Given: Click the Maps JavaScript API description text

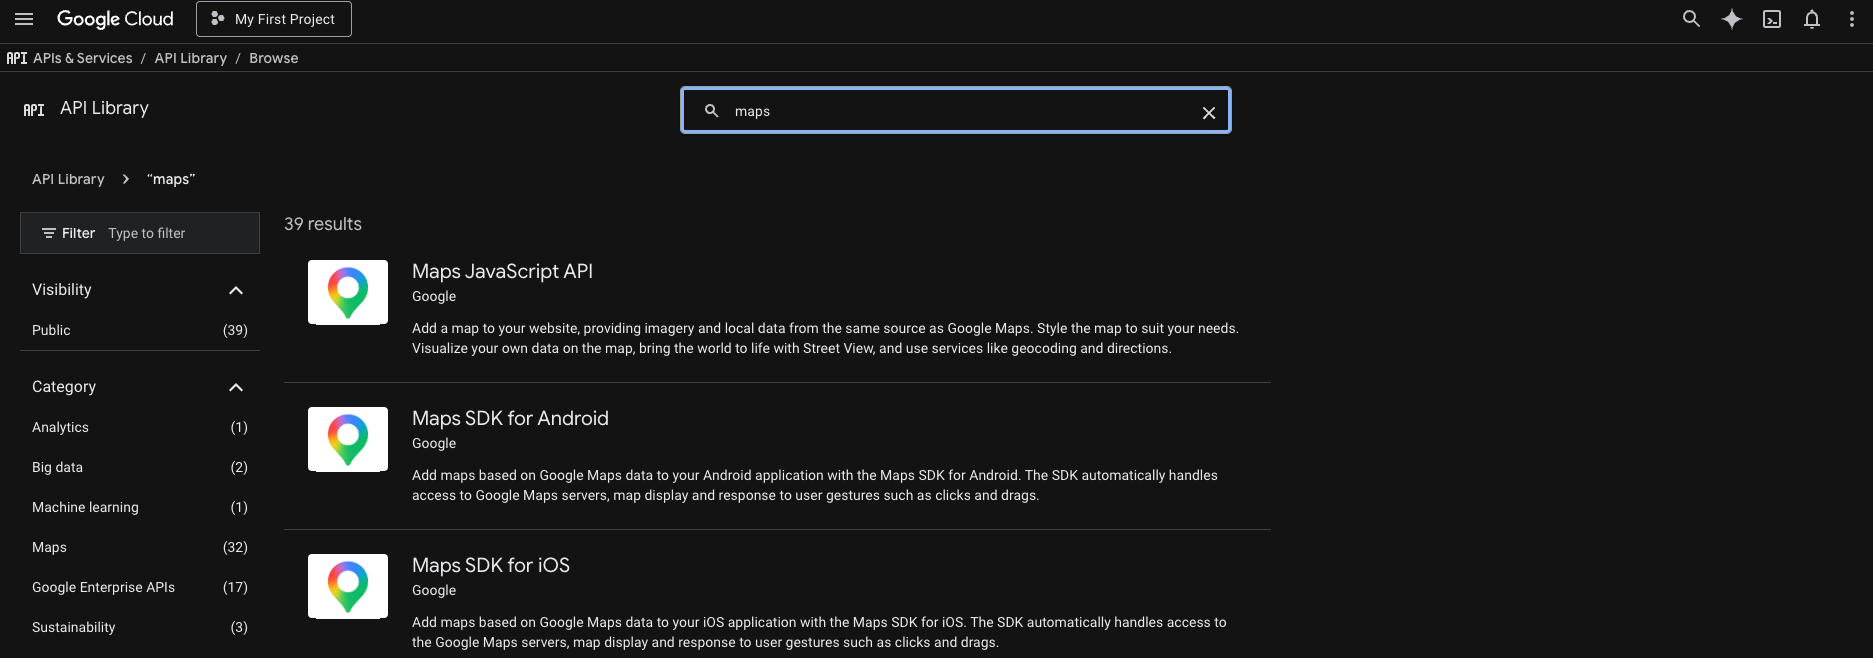Looking at the screenshot, I should [x=825, y=338].
